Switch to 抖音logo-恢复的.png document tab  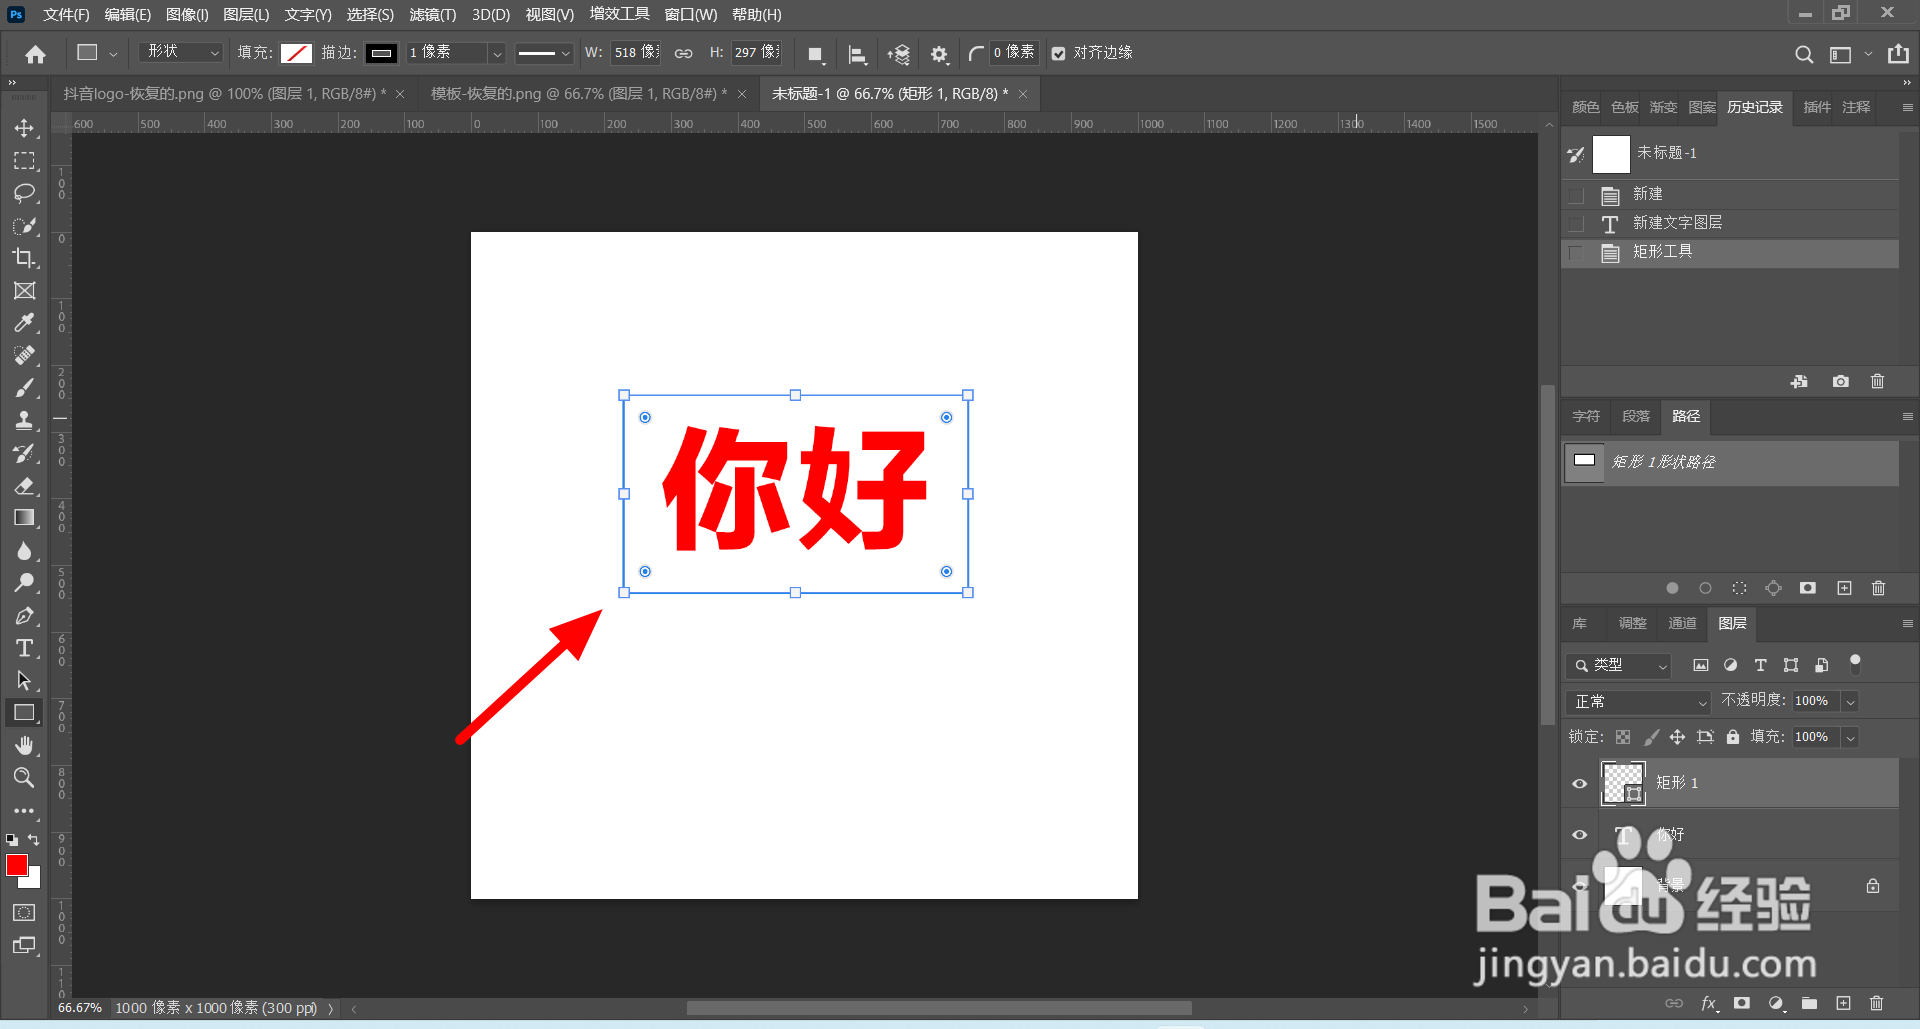(224, 94)
